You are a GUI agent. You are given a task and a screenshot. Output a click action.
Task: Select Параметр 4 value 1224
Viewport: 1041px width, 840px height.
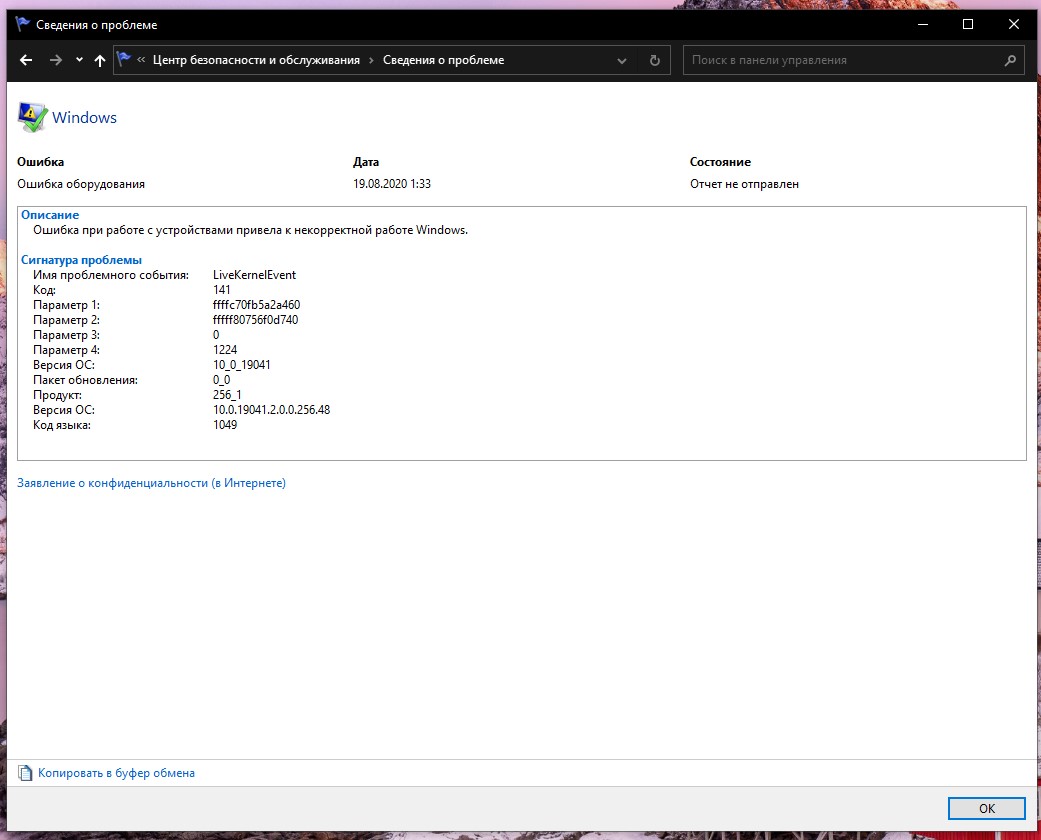(x=225, y=349)
